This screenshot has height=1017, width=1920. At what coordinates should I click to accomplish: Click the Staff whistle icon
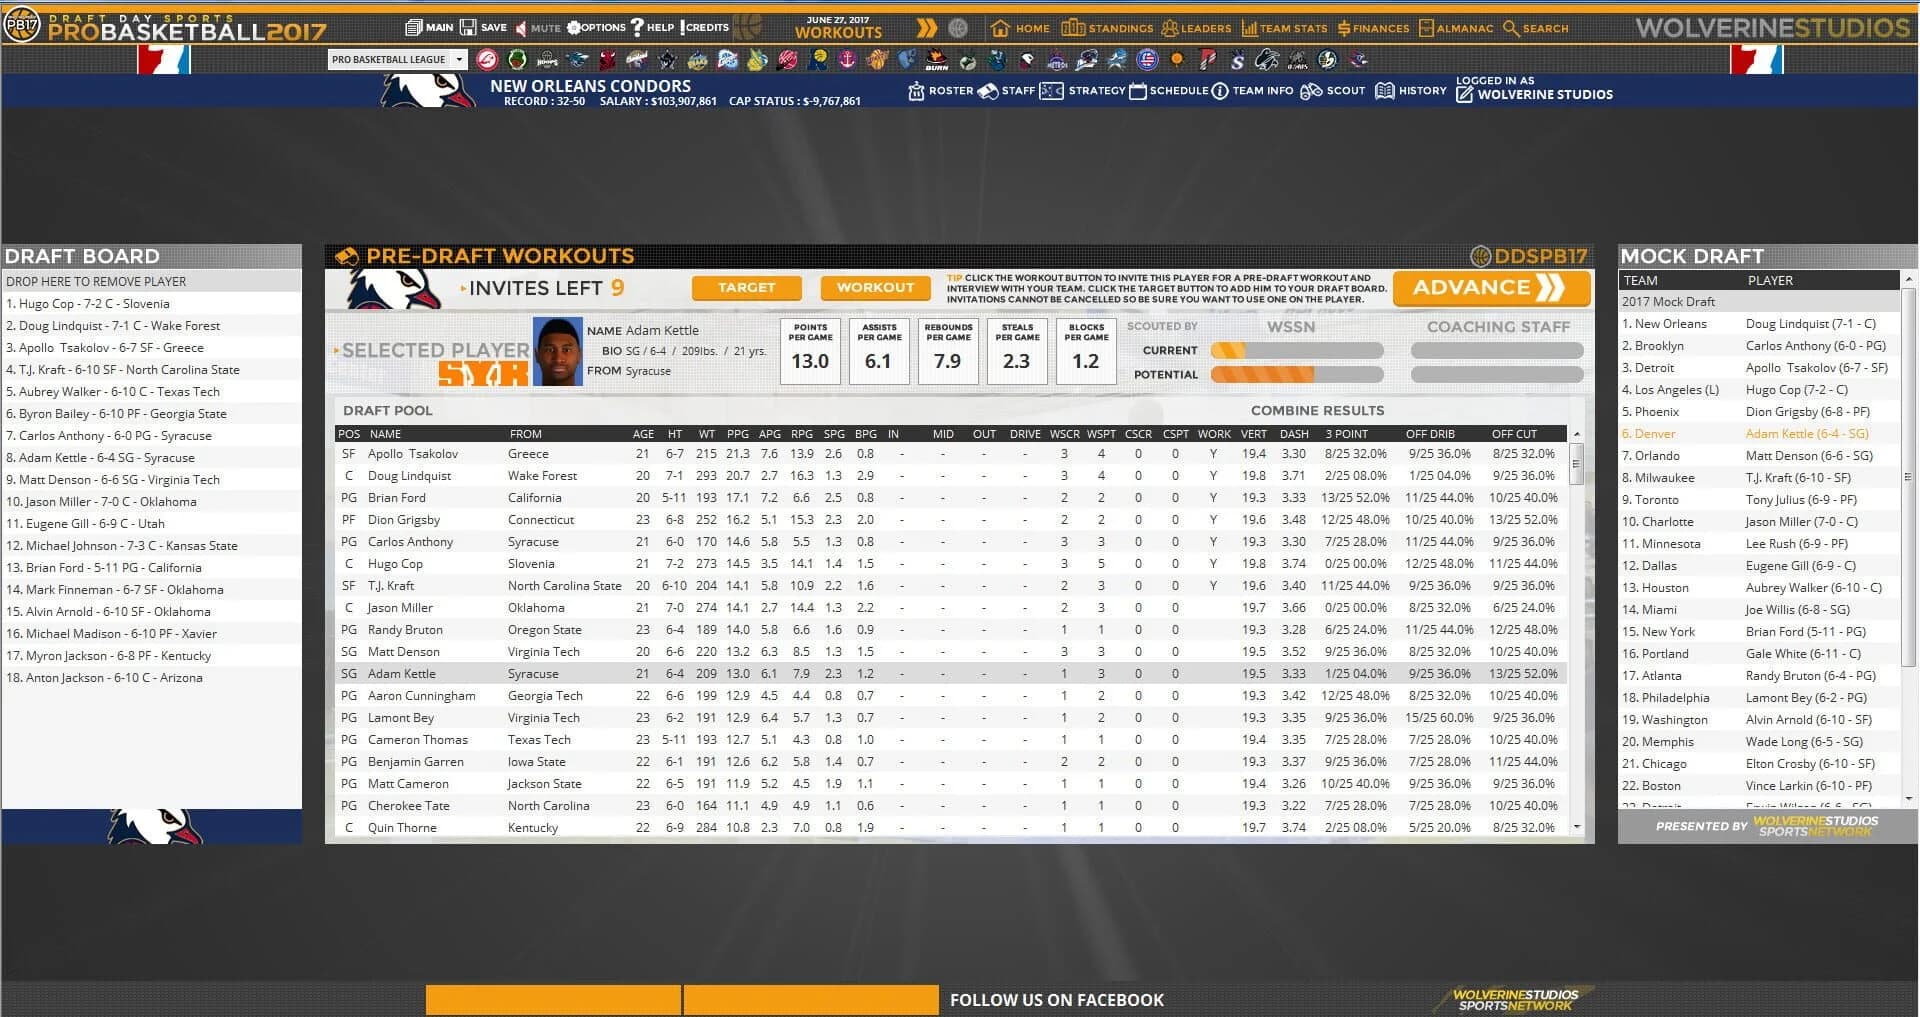(x=989, y=90)
